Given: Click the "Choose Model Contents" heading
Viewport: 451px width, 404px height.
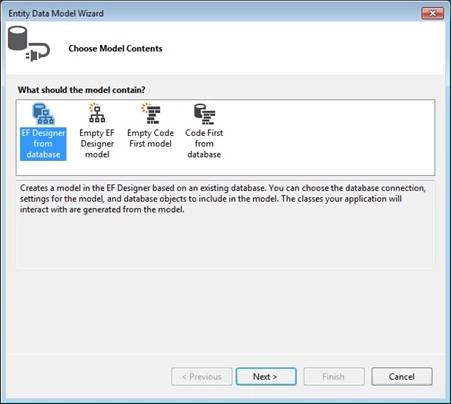Looking at the screenshot, I should [115, 49].
